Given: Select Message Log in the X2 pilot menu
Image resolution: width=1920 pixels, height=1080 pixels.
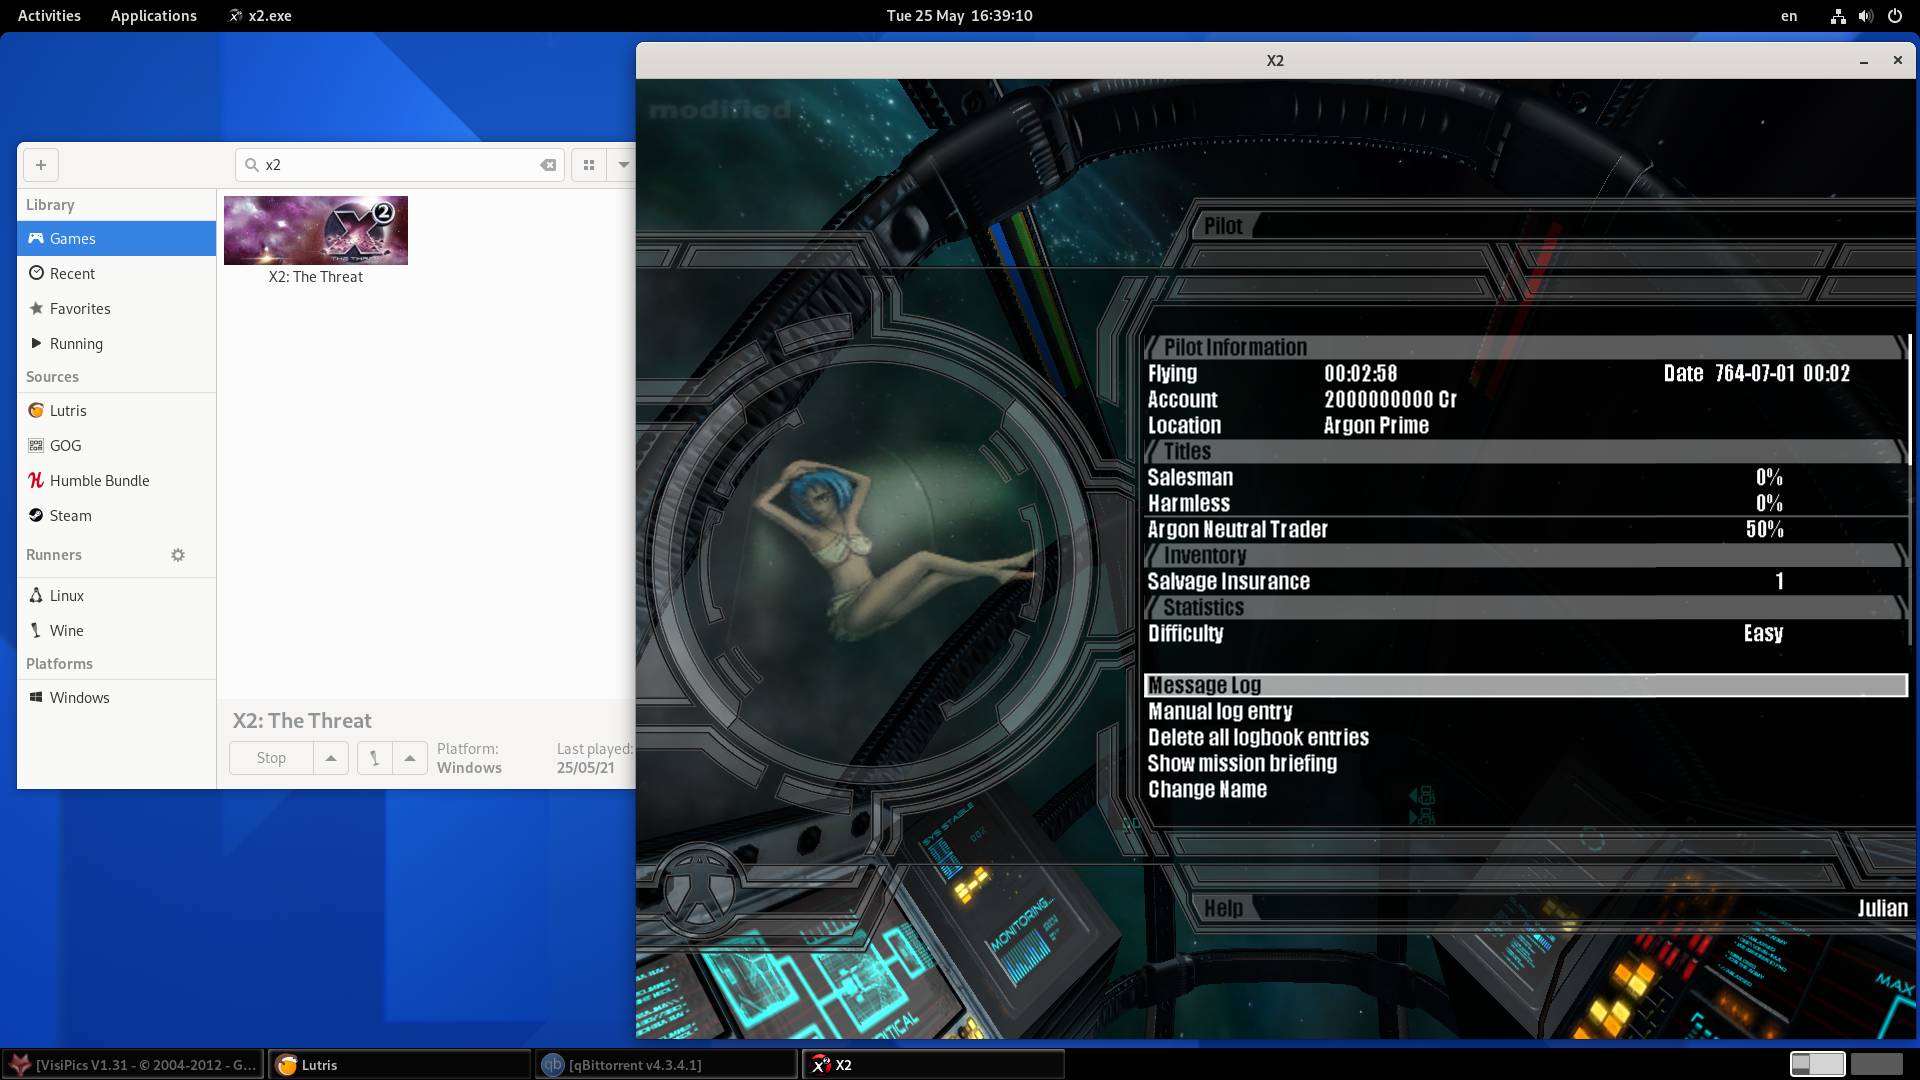Looking at the screenshot, I should click(x=1526, y=685).
